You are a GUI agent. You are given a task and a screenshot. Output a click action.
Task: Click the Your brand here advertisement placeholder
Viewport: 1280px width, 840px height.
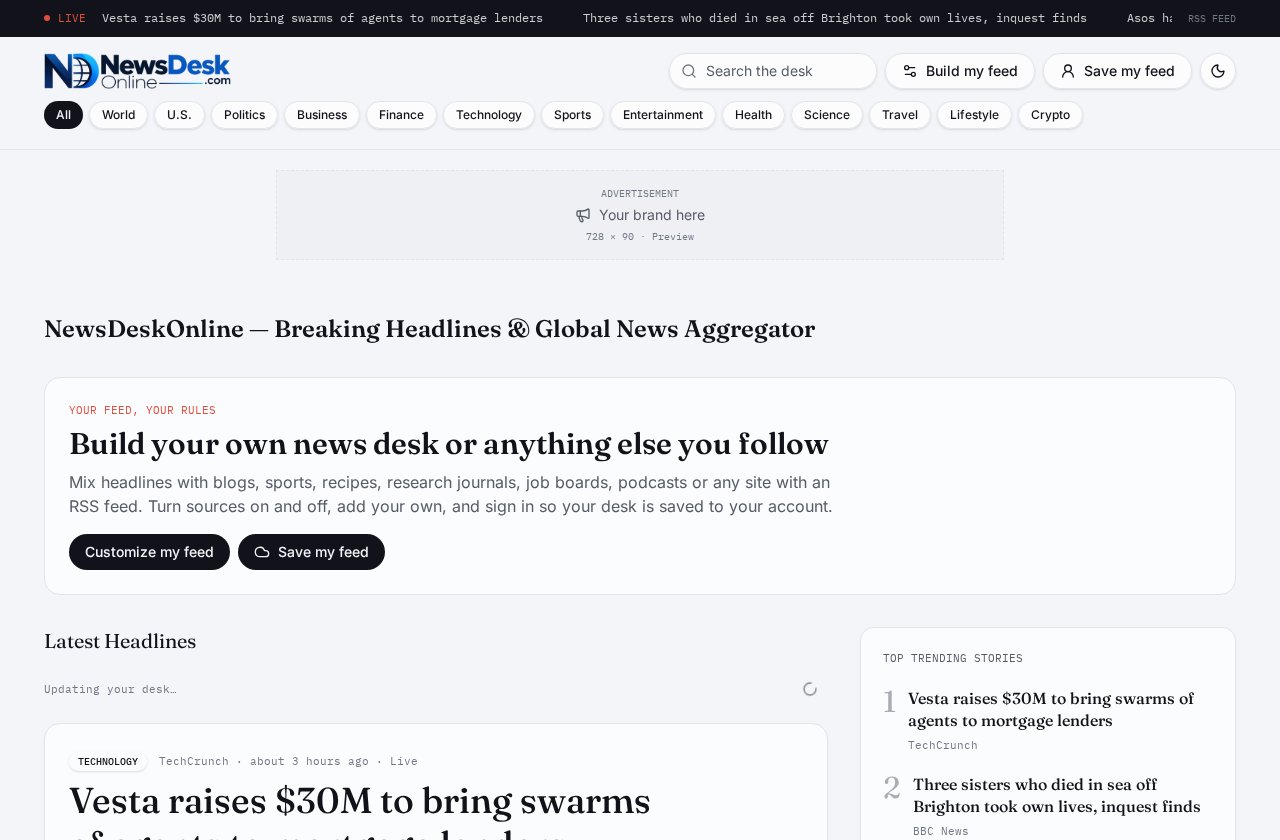click(x=640, y=215)
